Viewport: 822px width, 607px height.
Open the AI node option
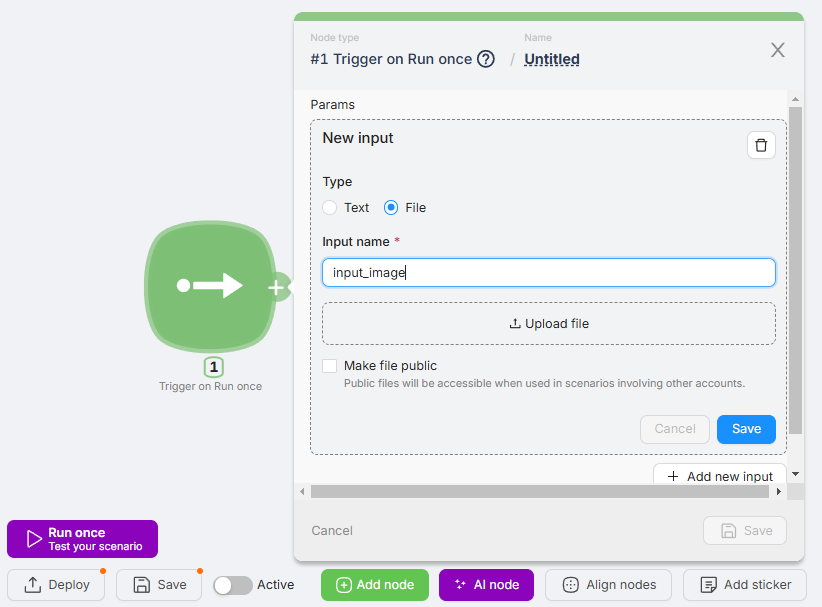[x=486, y=585]
